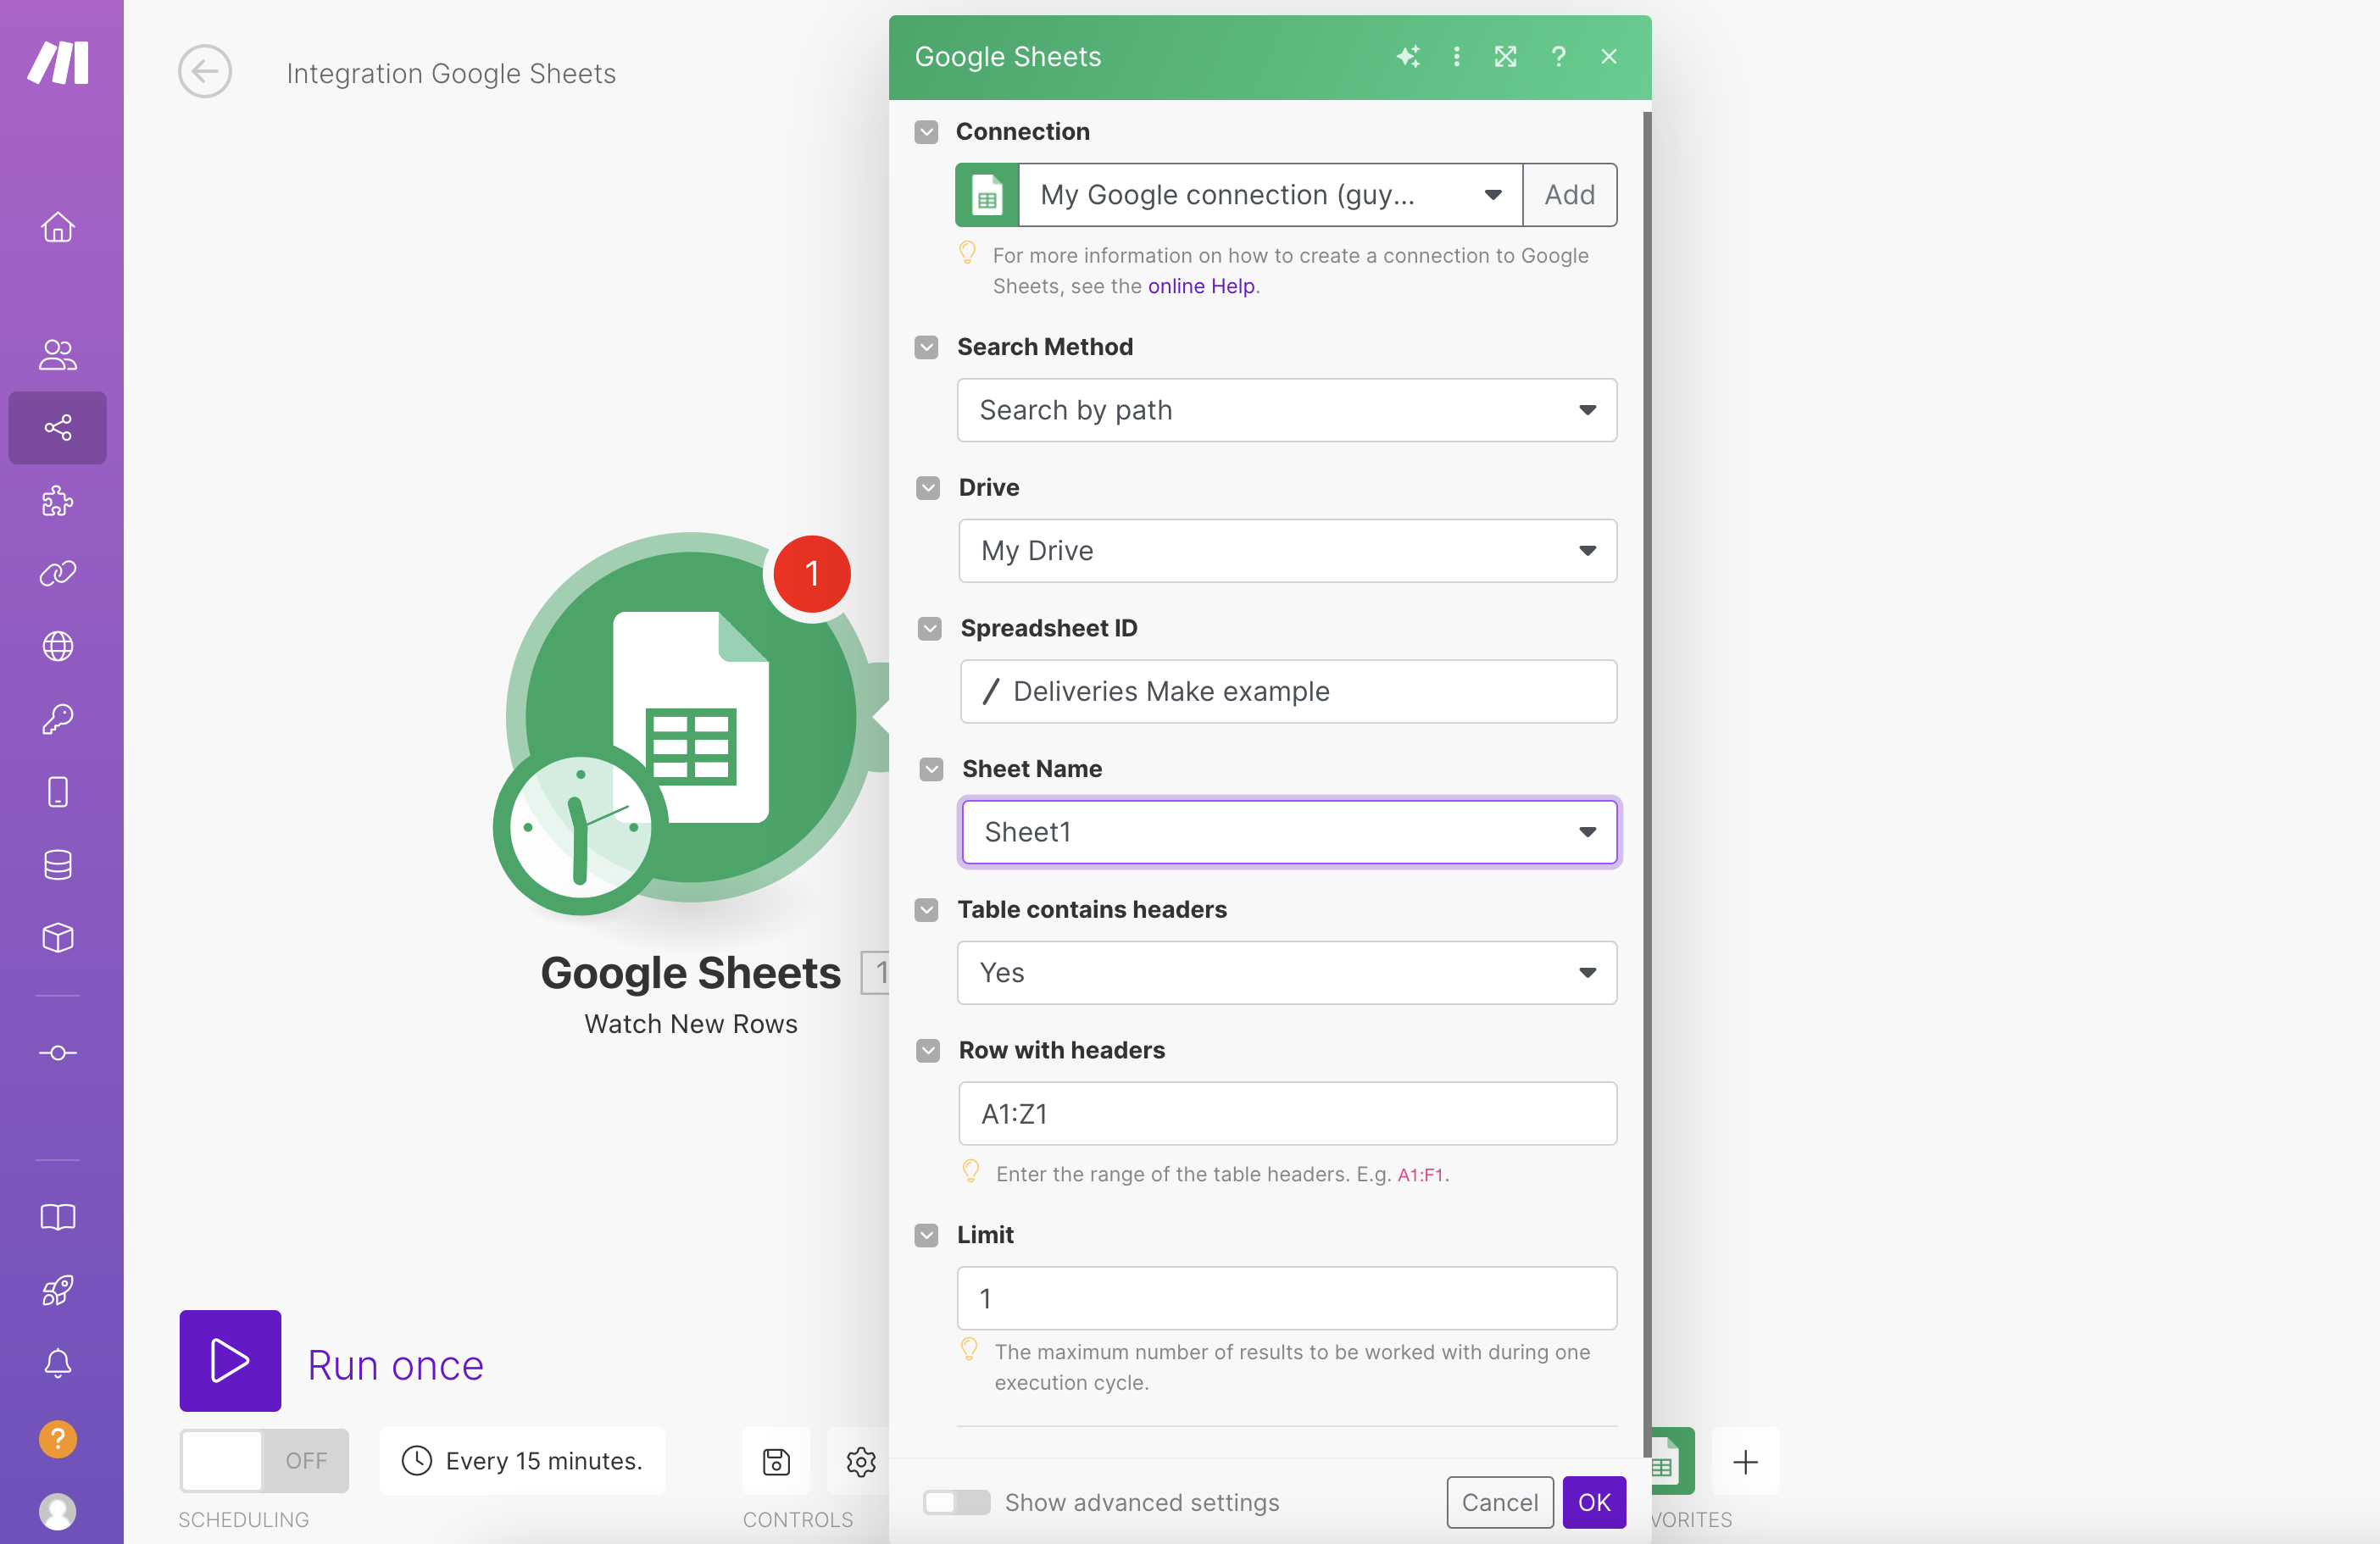The width and height of the screenshot is (2380, 1544).
Task: Open the Team (people) sidebar icon
Action: click(x=58, y=355)
